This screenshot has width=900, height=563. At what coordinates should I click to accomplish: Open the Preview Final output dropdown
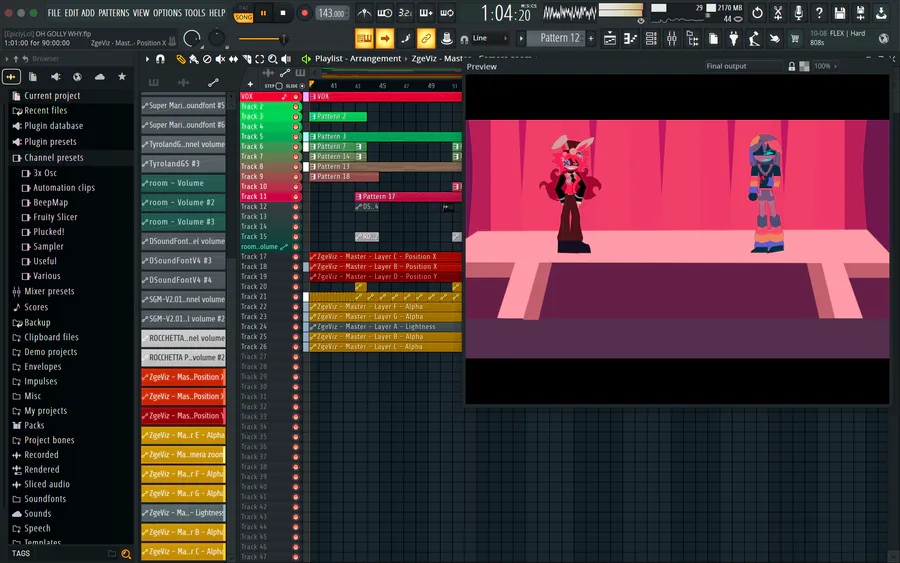coord(744,66)
